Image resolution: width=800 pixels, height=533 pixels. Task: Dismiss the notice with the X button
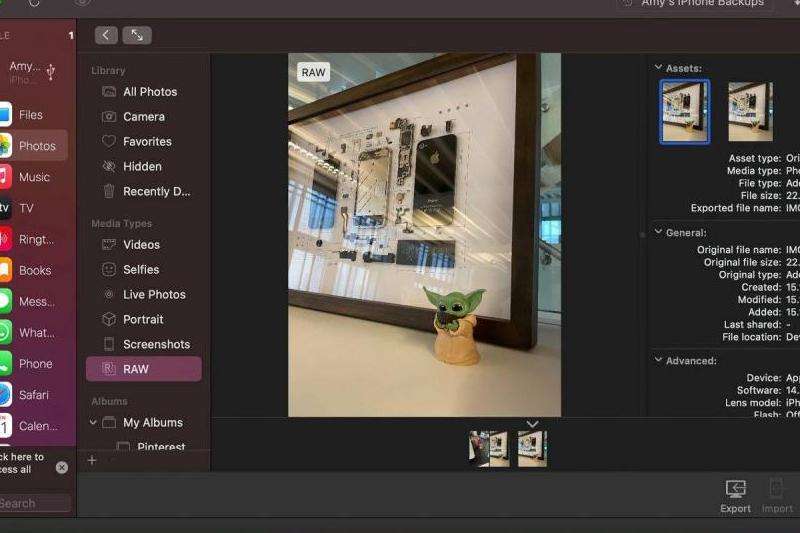62,468
